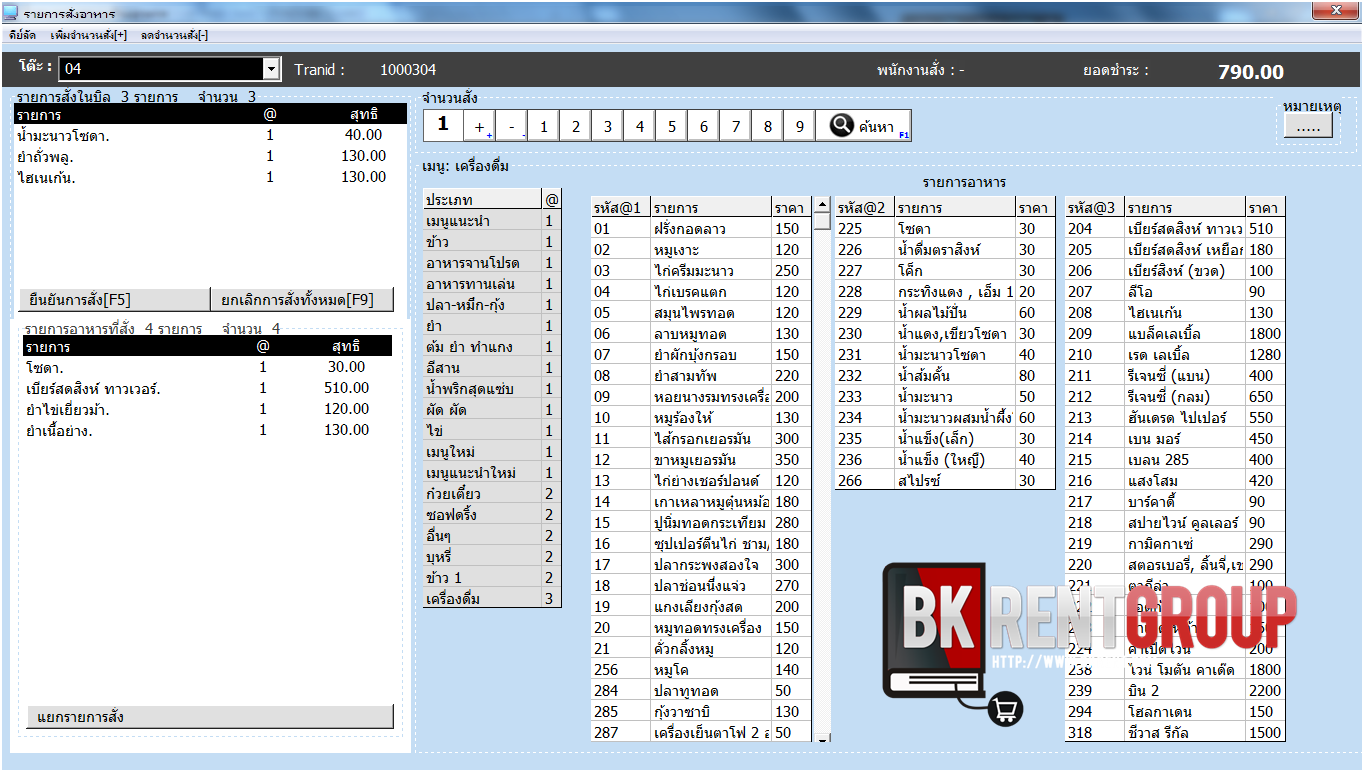
Task: Open the table number dropdown
Action: 271,68
